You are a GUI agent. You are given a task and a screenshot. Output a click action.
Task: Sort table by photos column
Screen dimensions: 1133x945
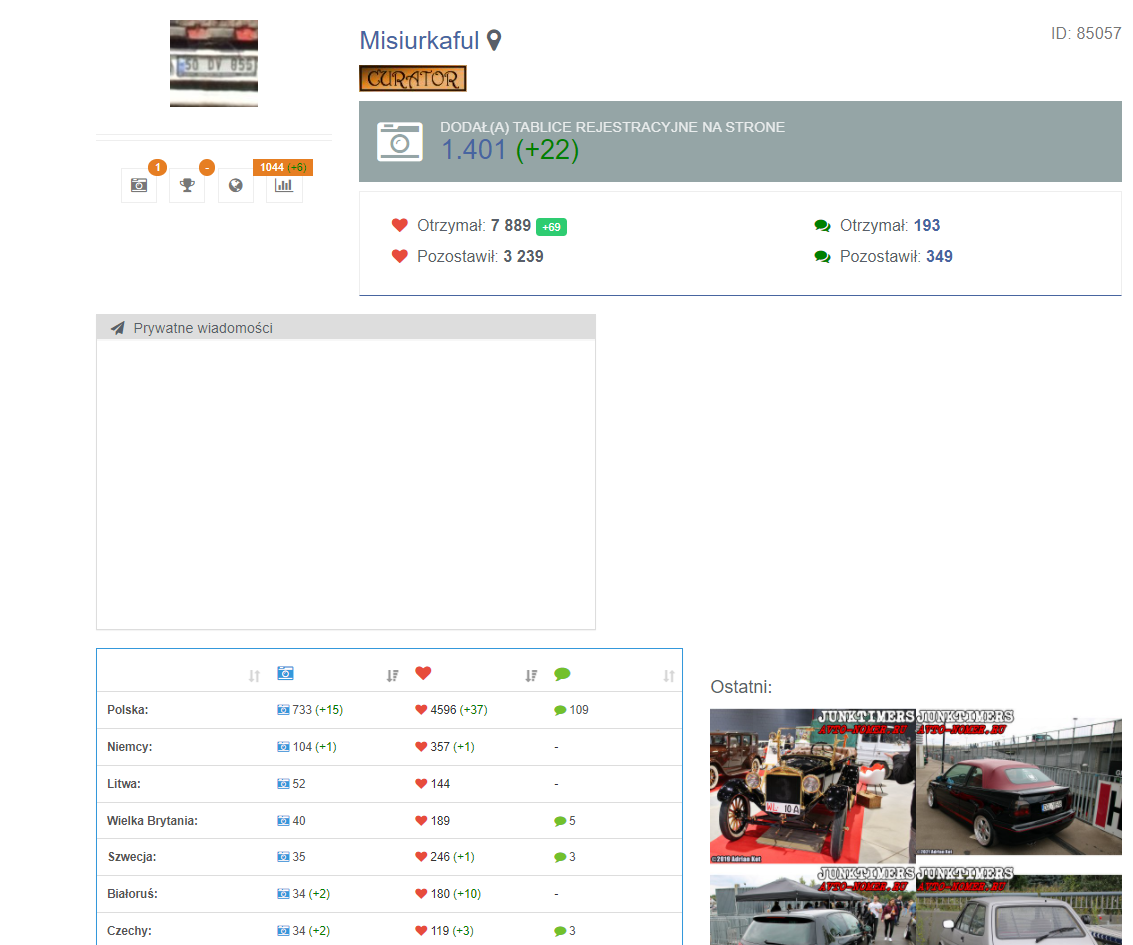(x=392, y=676)
